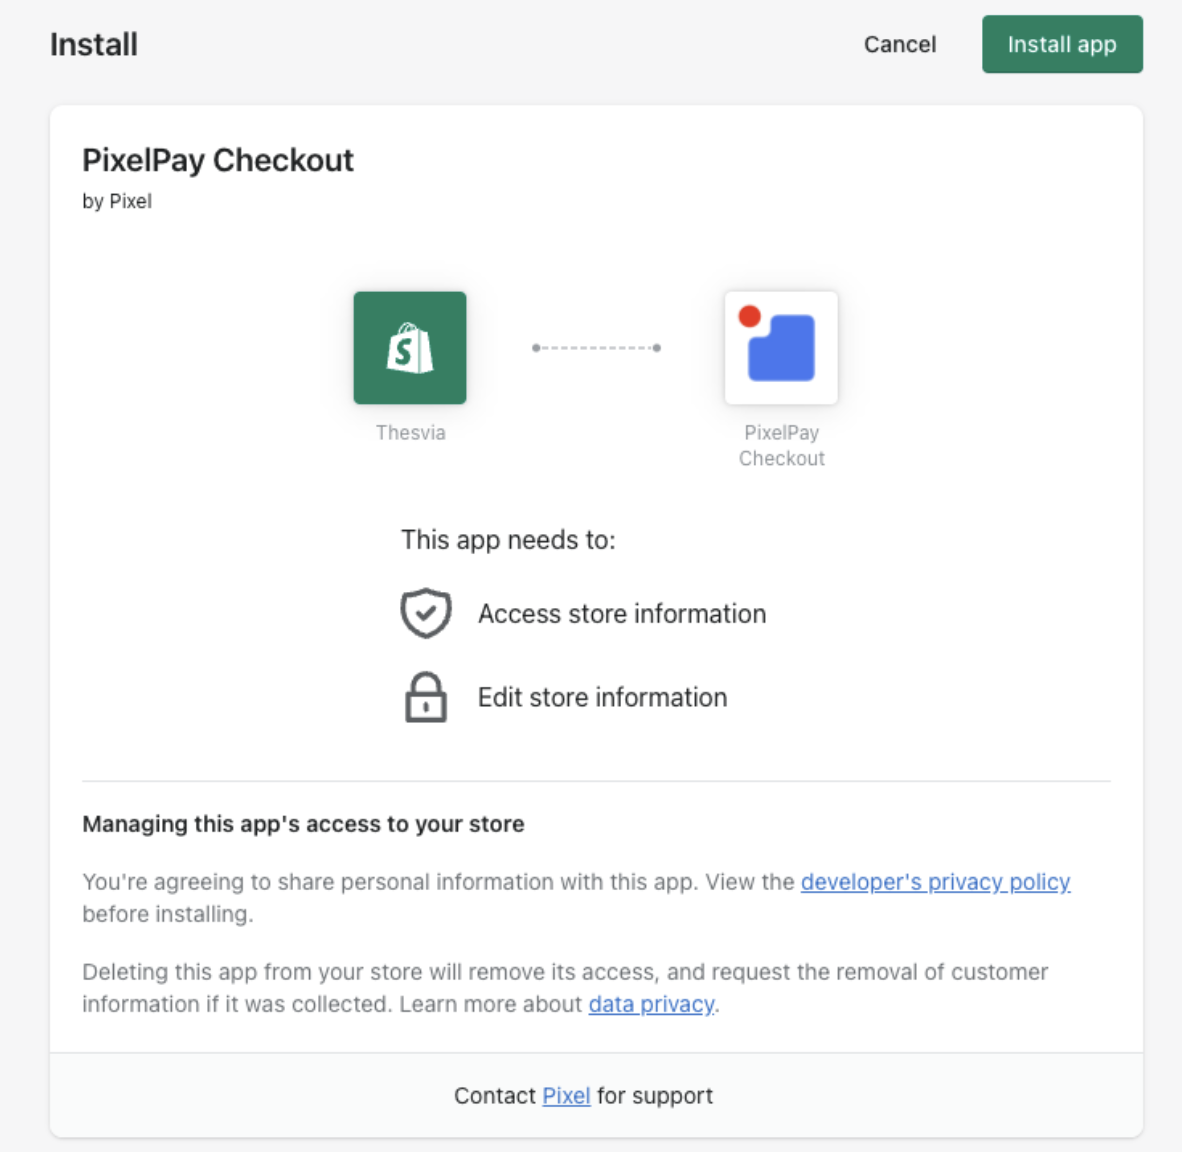Click the green Install app button
Viewport: 1182px width, 1152px height.
(x=1061, y=44)
